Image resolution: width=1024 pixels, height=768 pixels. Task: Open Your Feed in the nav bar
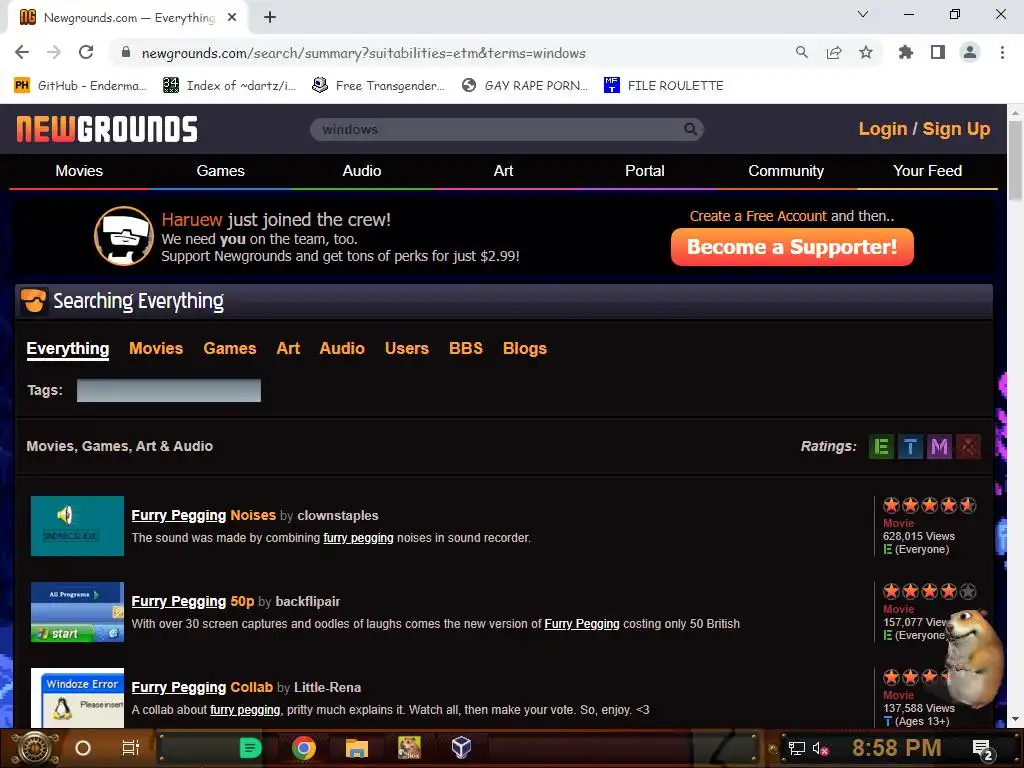point(927,170)
